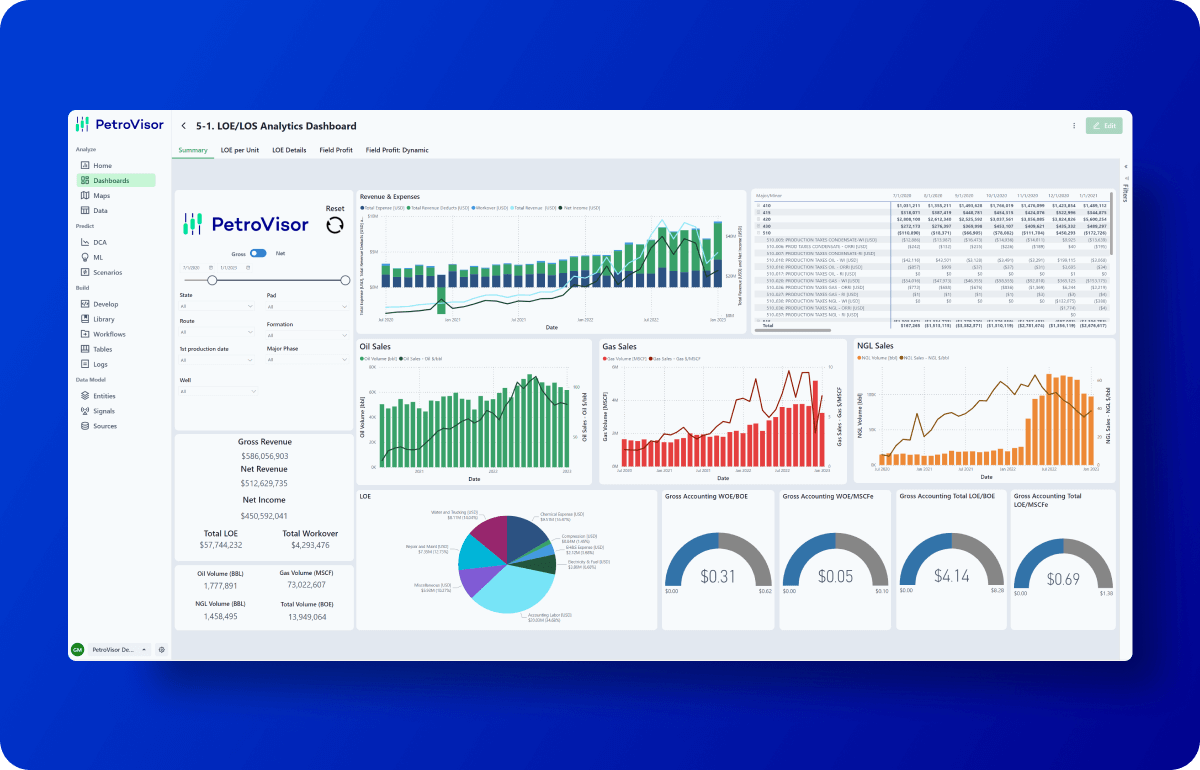Collapse row 510 in the Major/Minor table
Viewport: 1200px width, 770px height.
757,231
